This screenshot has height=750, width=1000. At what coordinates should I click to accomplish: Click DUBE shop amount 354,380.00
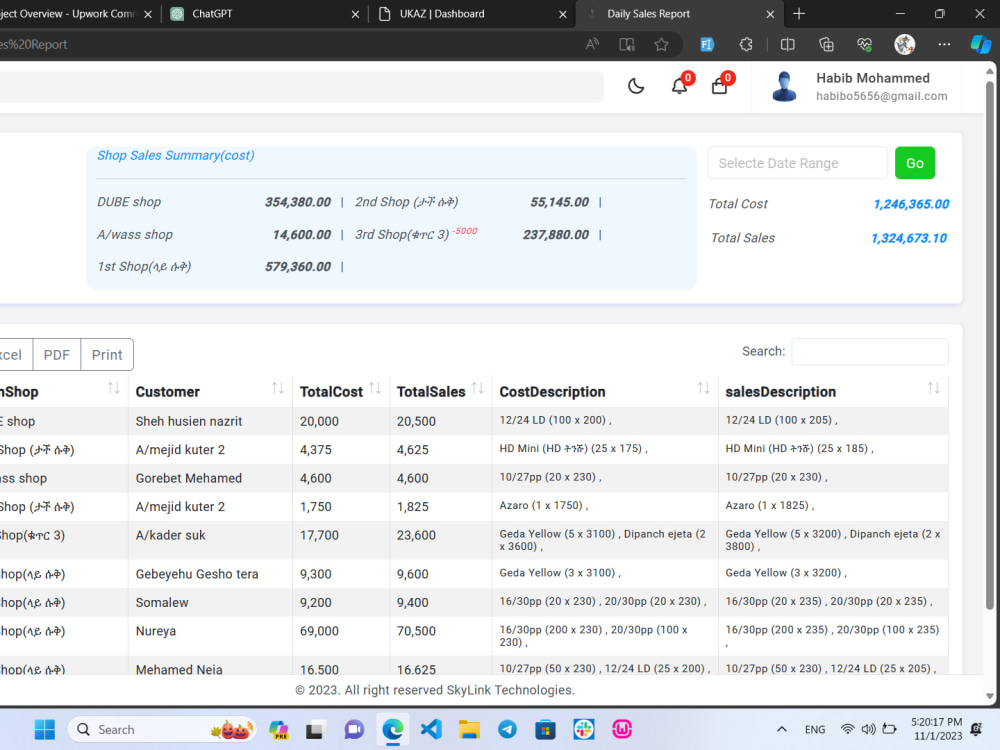pos(298,202)
